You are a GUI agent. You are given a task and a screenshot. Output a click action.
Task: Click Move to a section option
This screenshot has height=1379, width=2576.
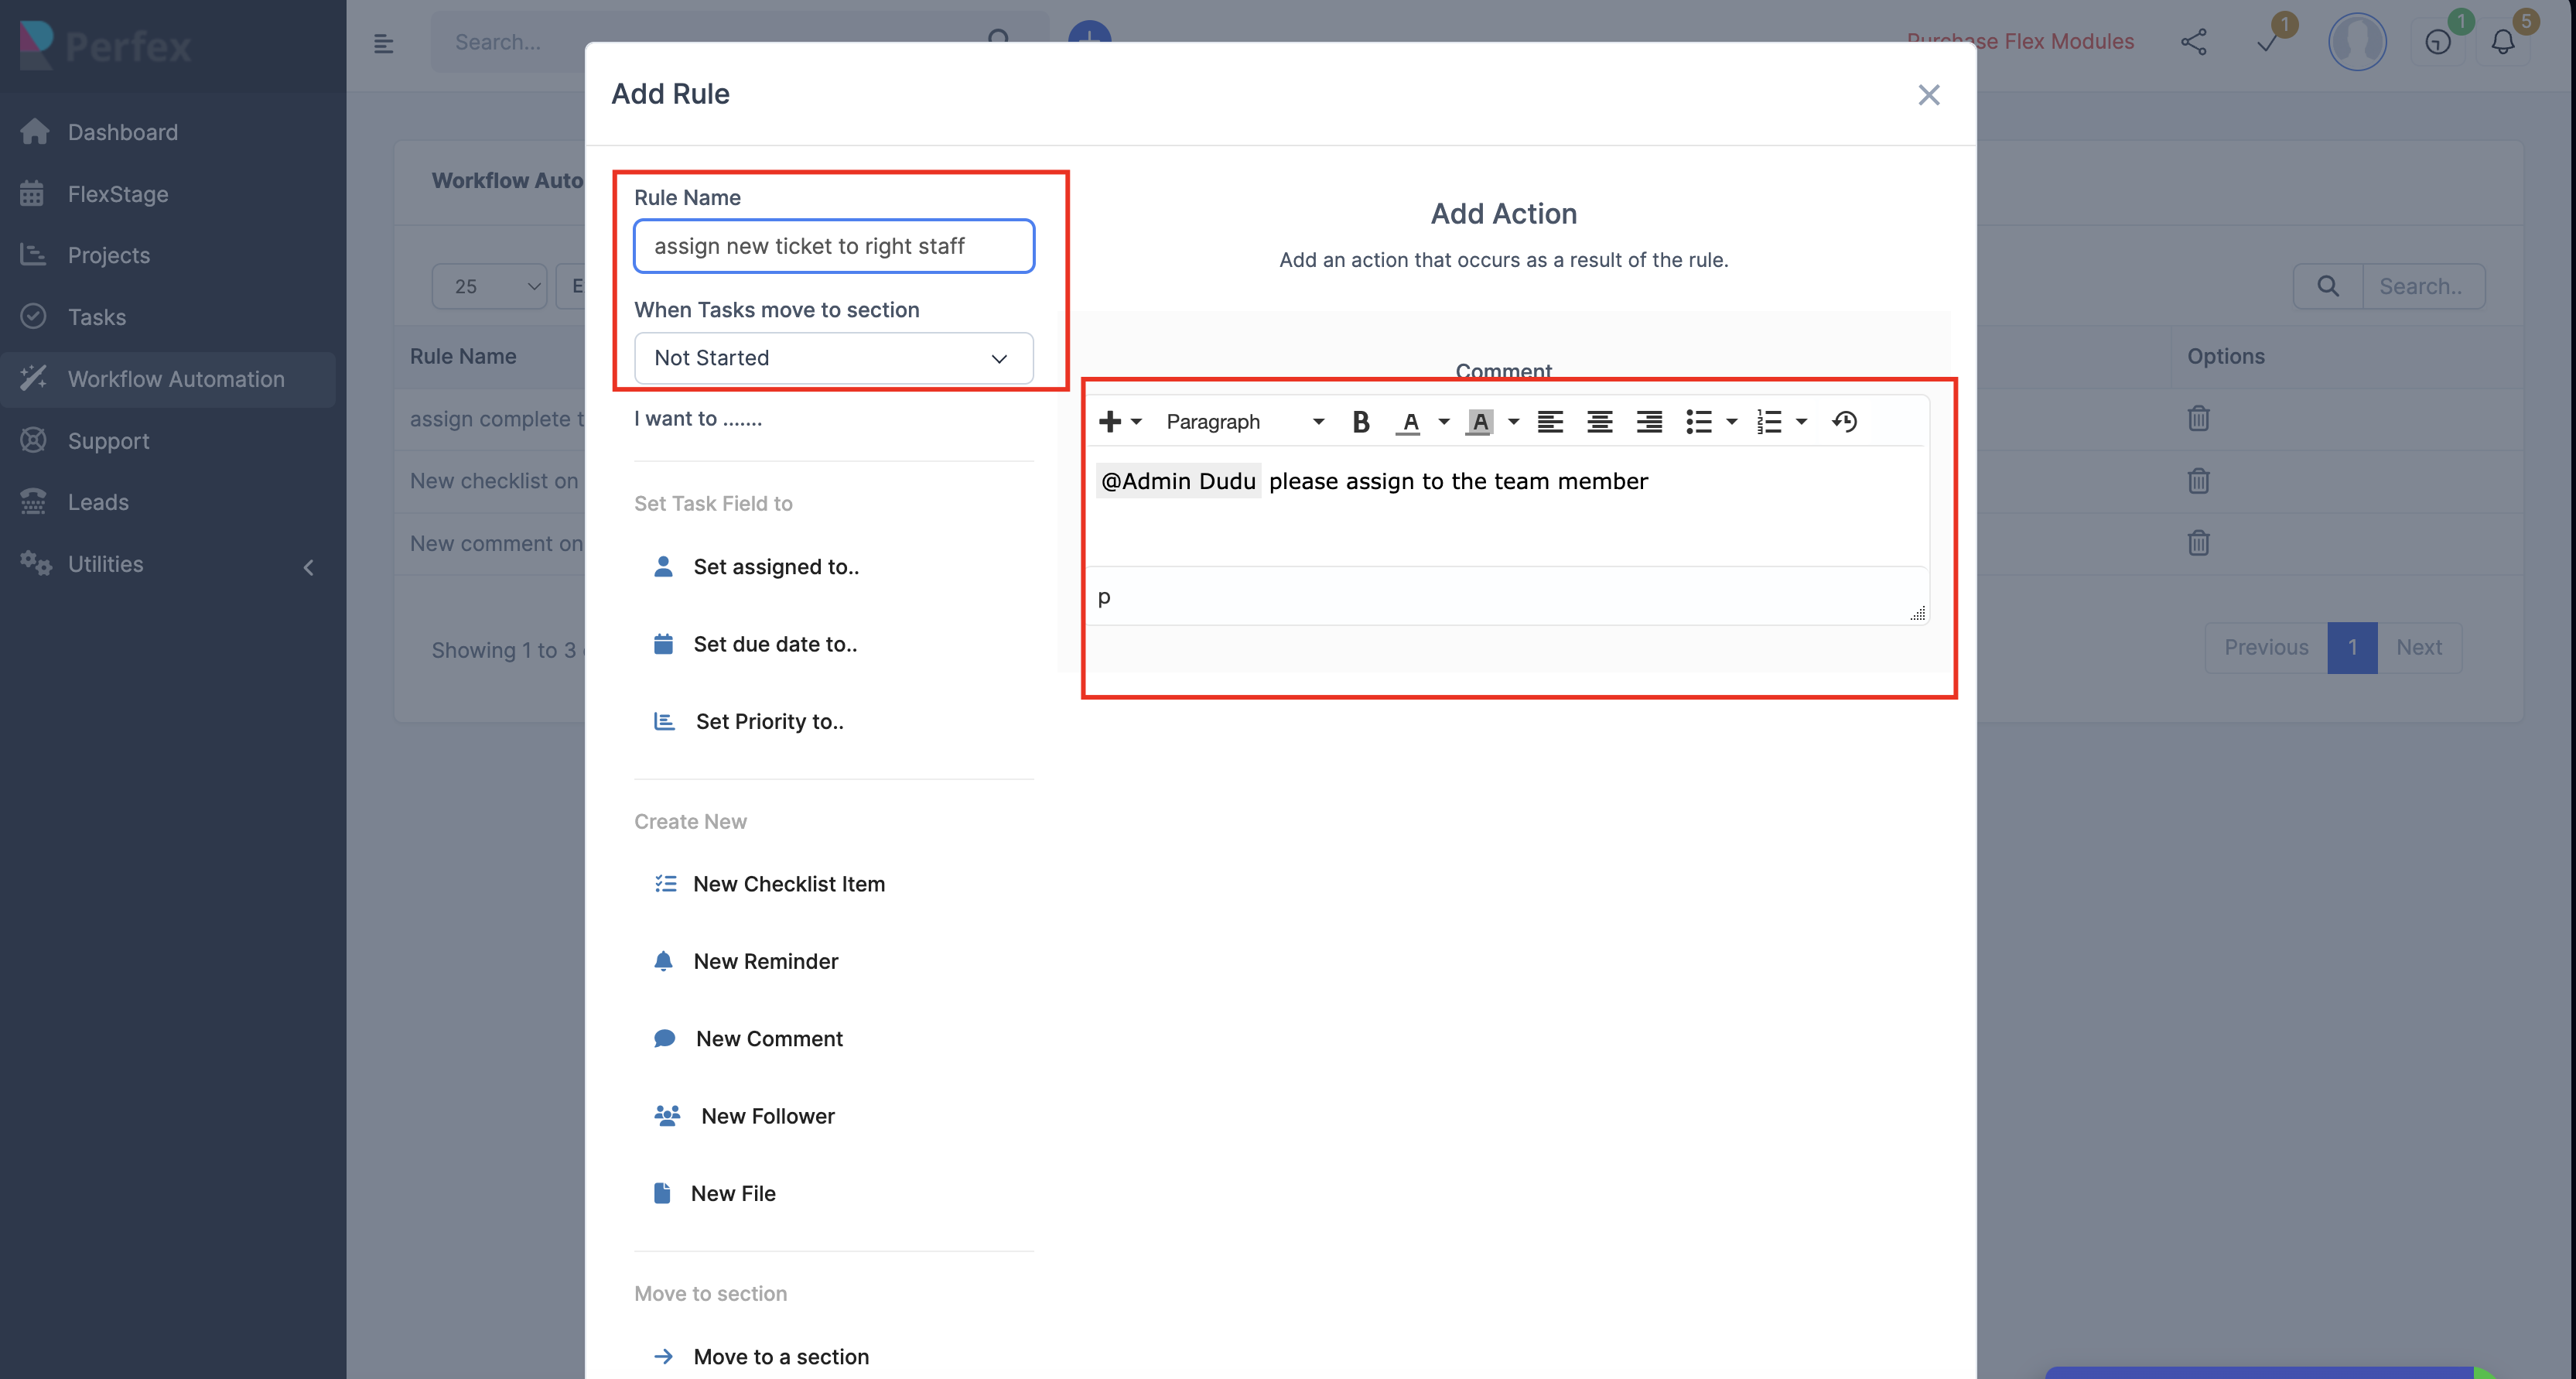(780, 1357)
